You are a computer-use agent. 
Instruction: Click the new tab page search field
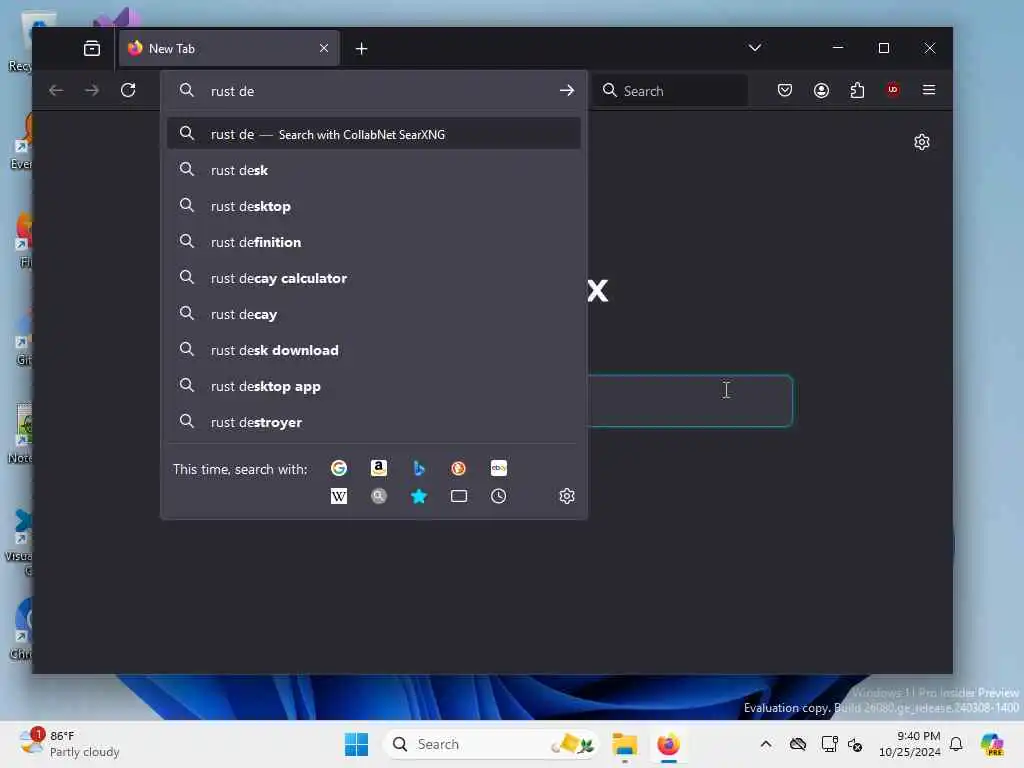click(690, 400)
